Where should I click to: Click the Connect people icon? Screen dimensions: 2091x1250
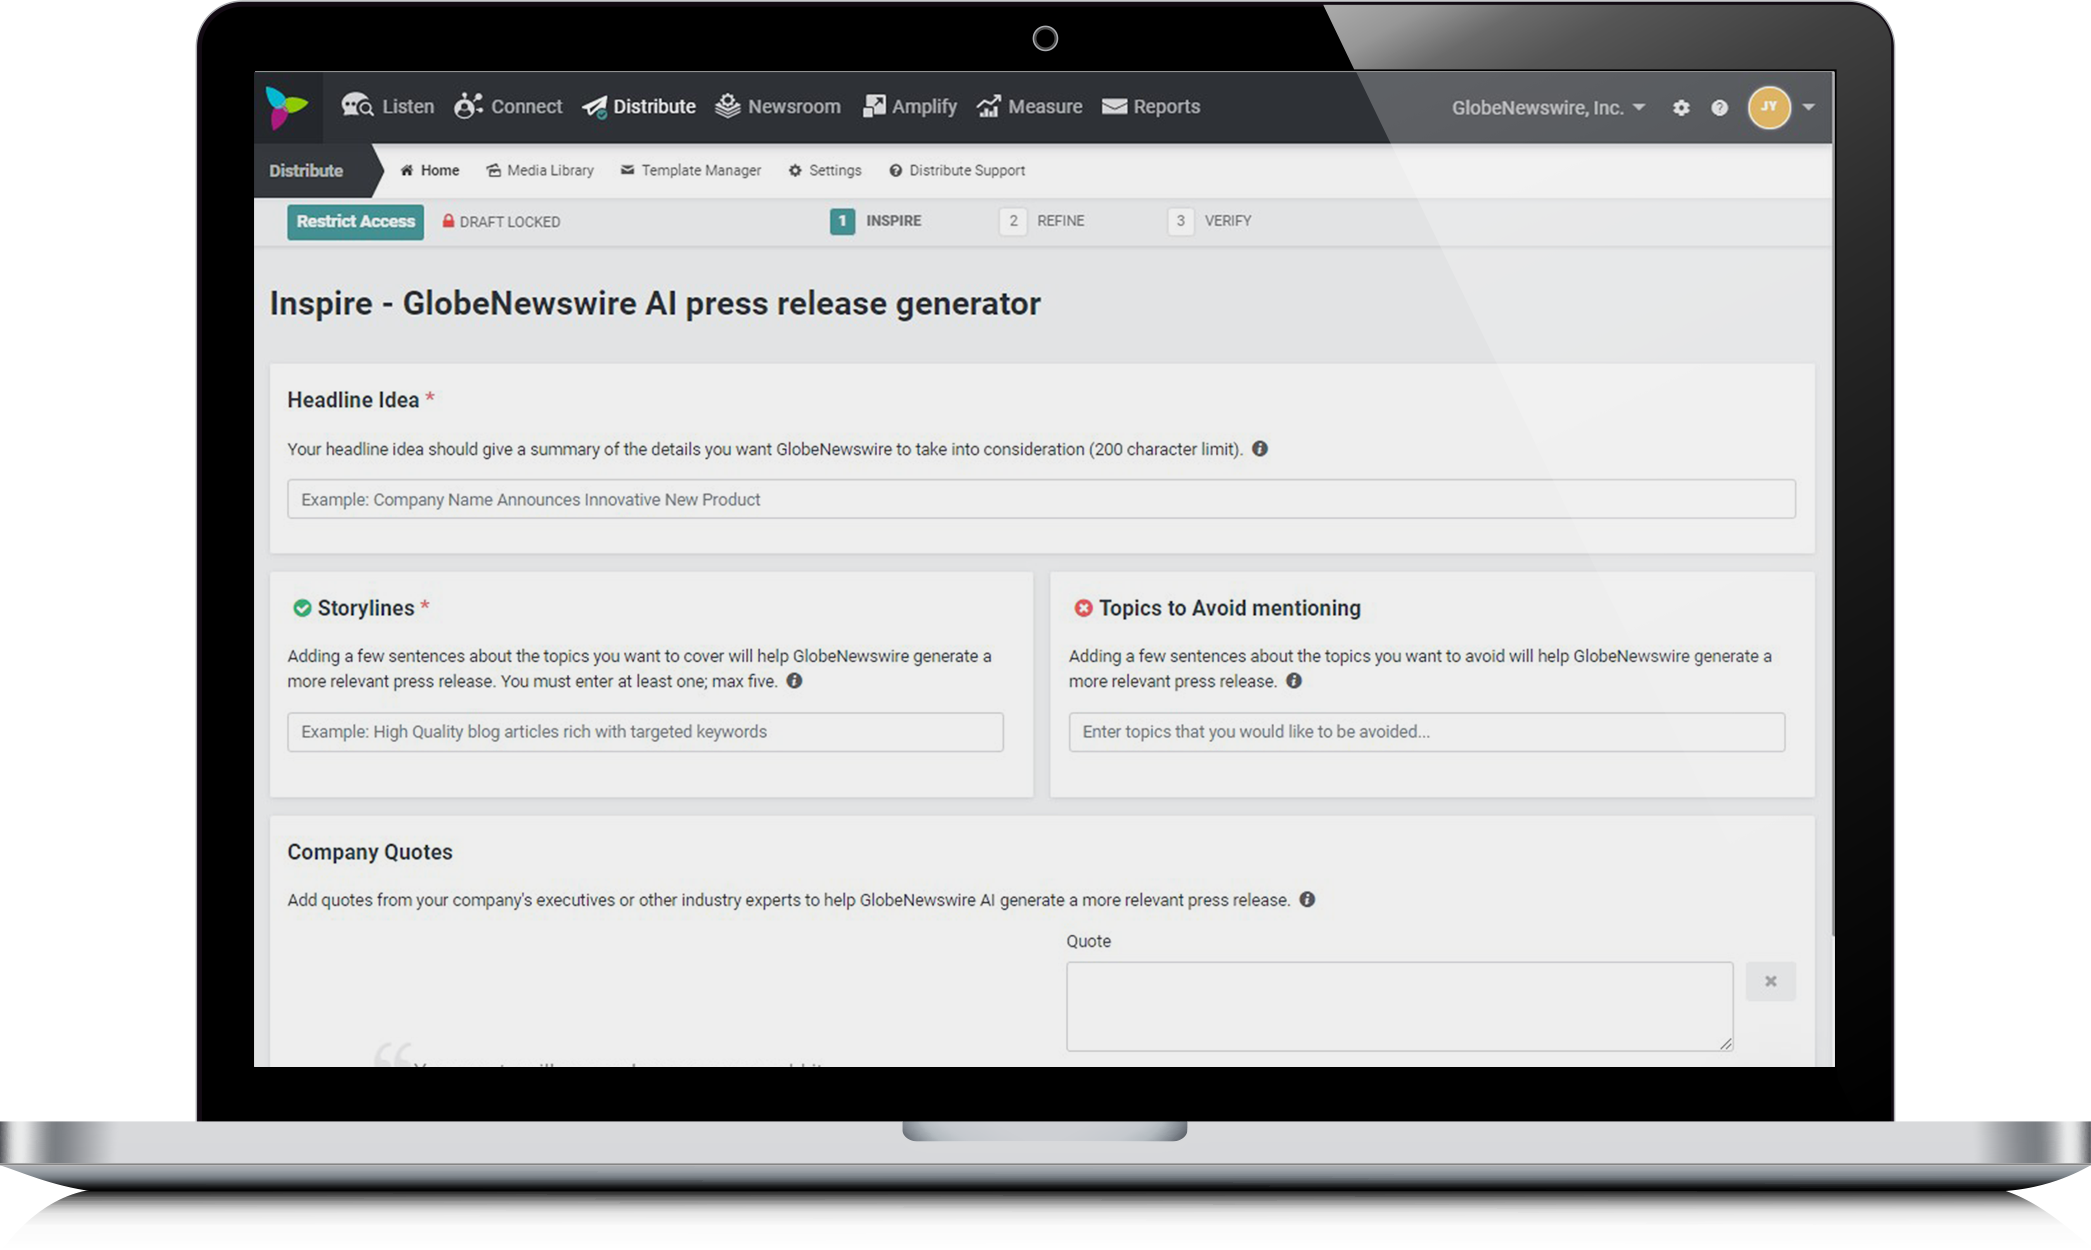468,106
